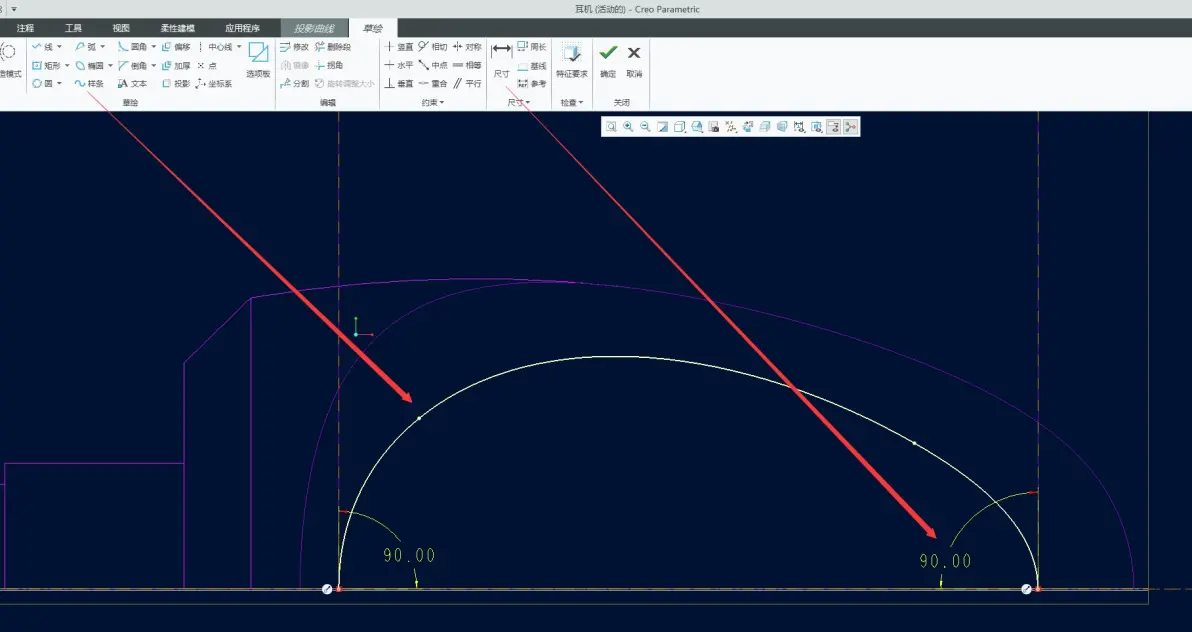Open the 柔性建模 flexible modeling tab

click(177, 28)
